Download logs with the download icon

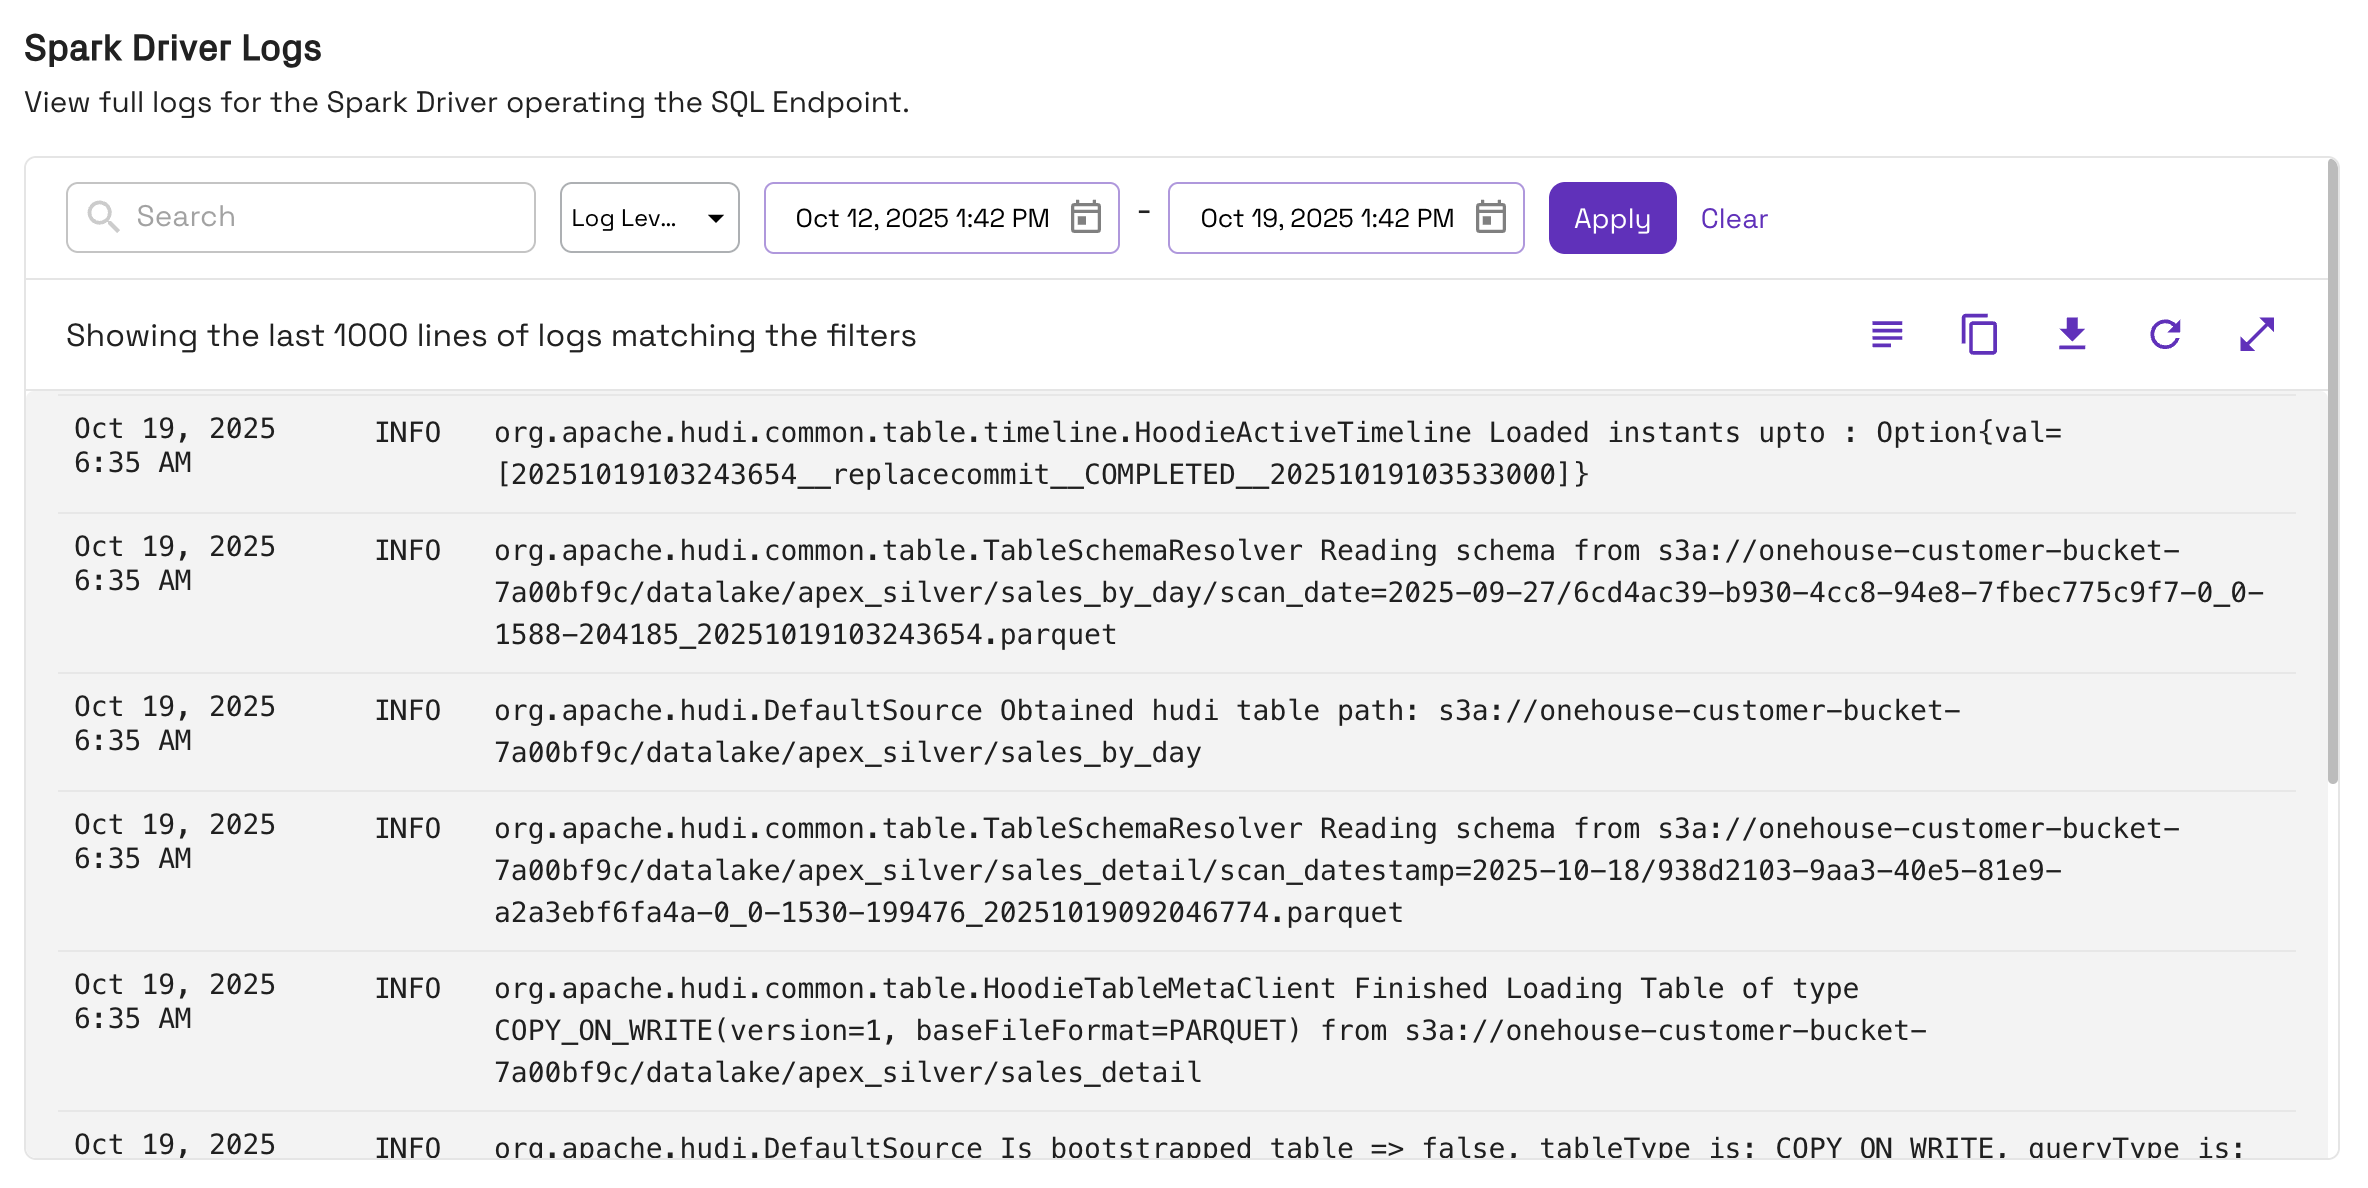point(2072,334)
